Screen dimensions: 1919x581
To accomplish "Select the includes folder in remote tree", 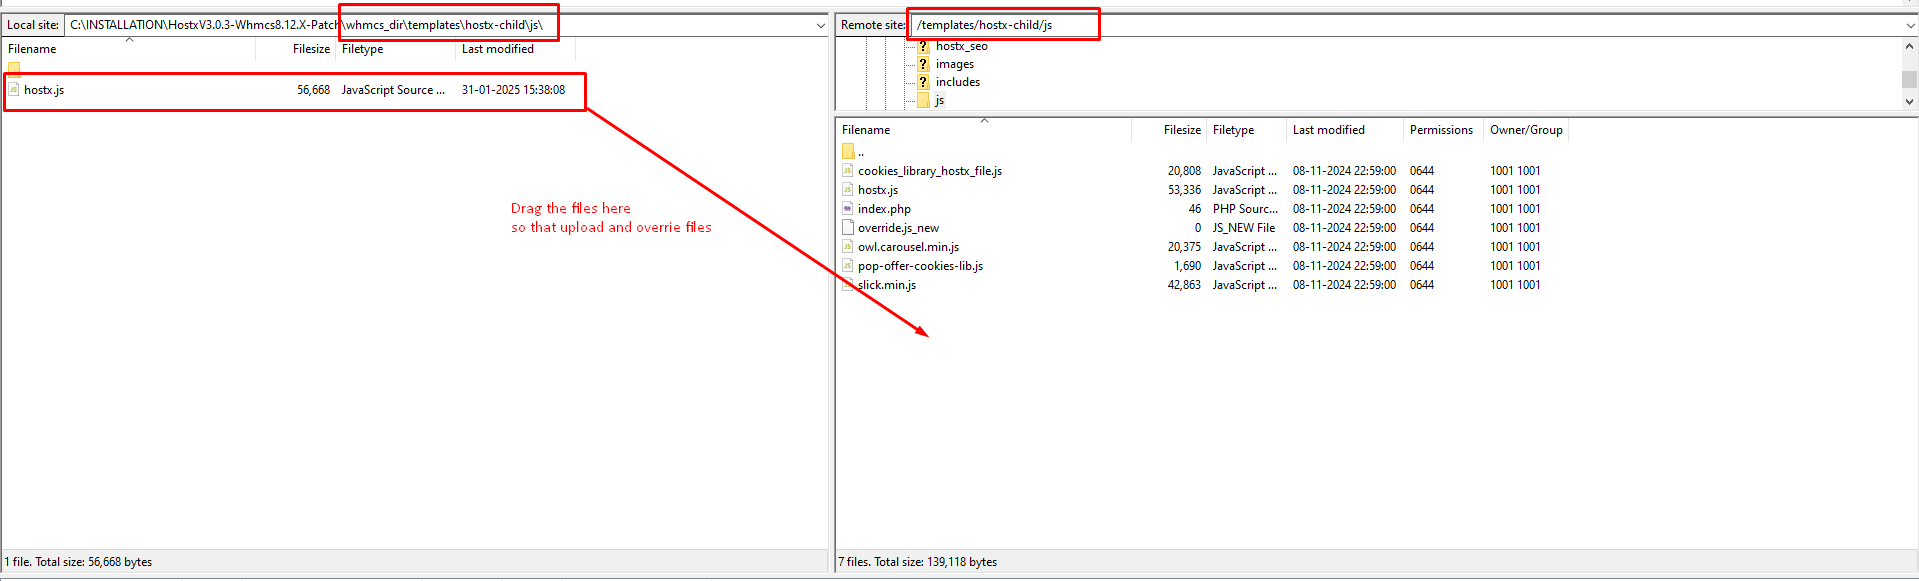I will [957, 82].
